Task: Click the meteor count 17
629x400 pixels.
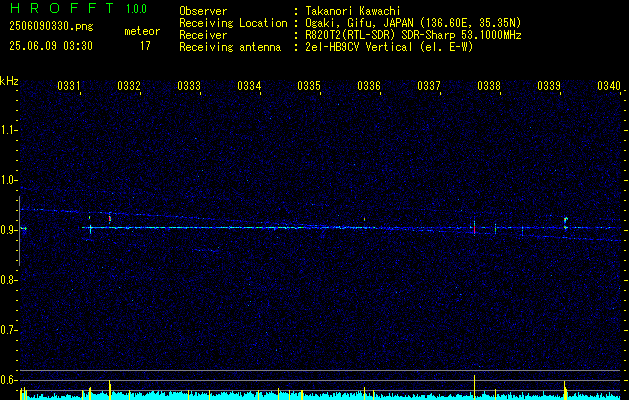Action: tap(145, 46)
